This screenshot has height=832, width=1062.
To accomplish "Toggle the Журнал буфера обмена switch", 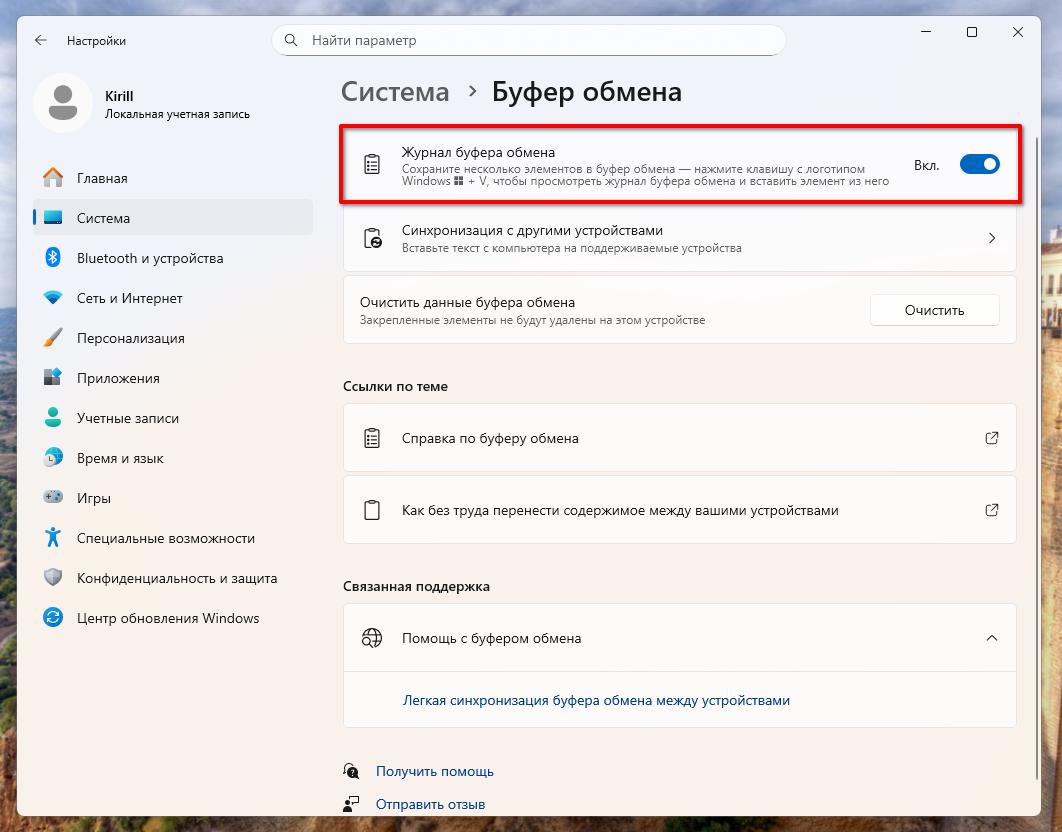I will click(979, 165).
